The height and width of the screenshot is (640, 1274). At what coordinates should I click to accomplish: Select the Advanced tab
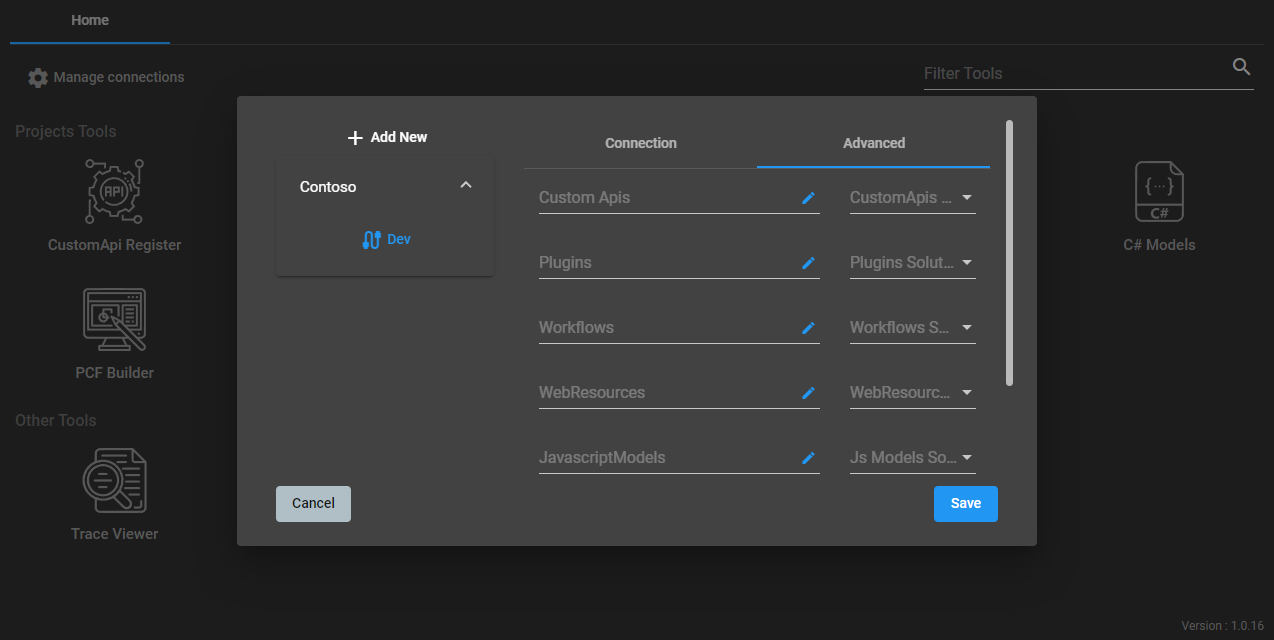873,143
